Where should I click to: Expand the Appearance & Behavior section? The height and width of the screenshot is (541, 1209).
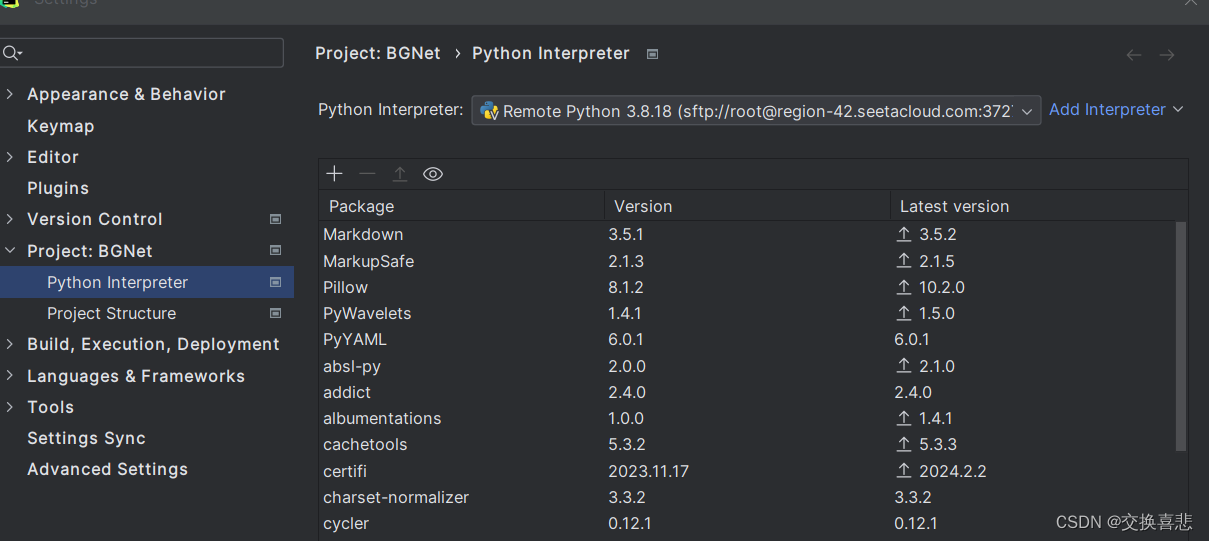click(10, 94)
